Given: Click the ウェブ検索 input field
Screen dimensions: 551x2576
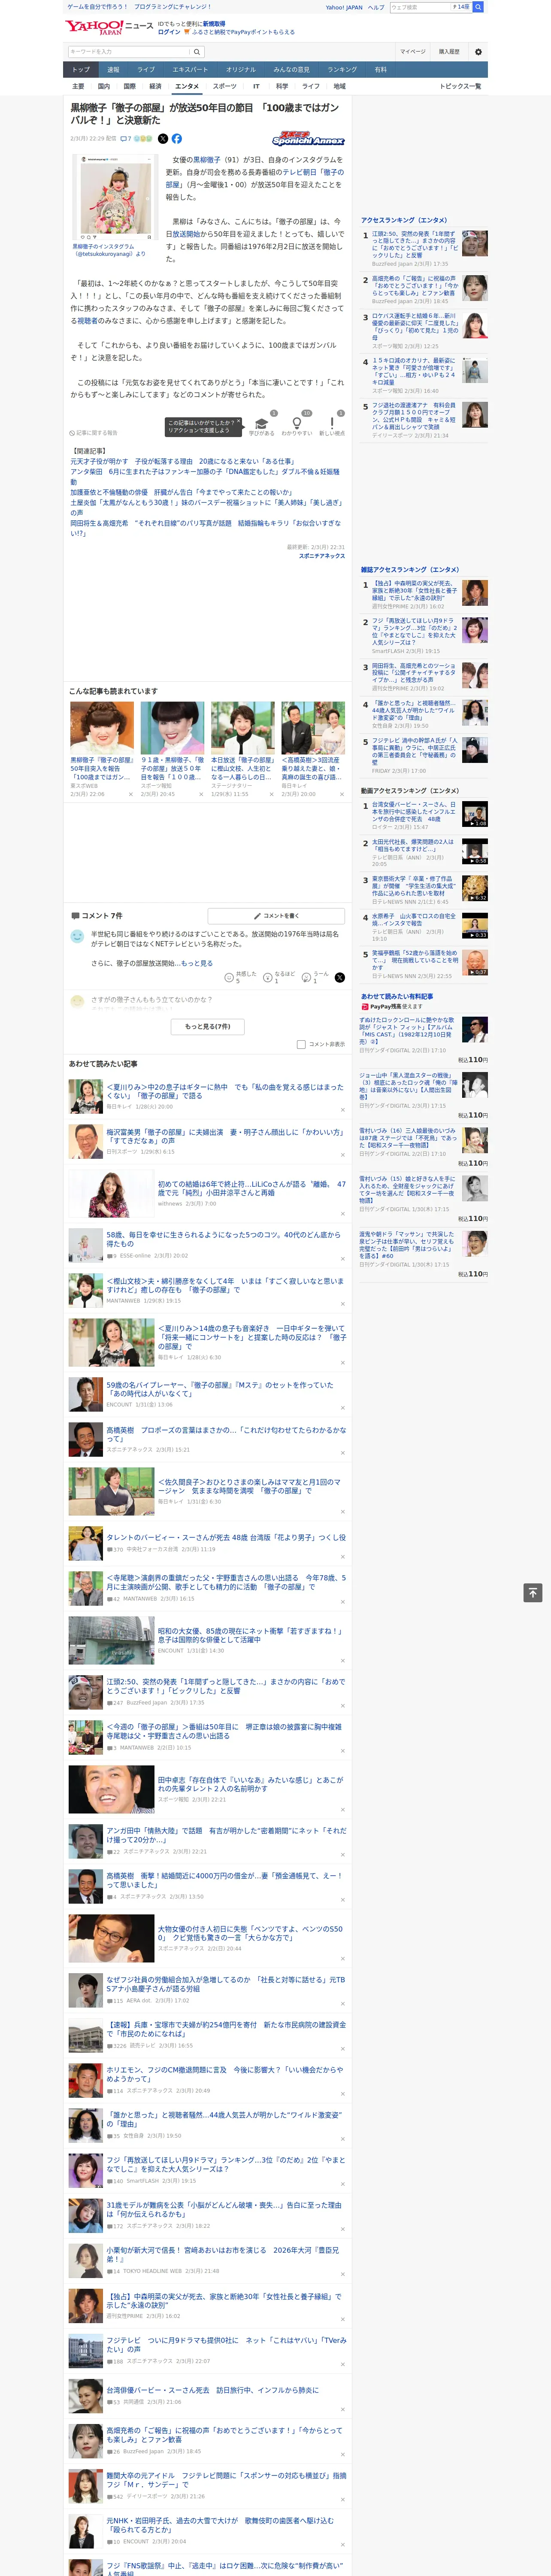Looking at the screenshot, I should pos(420,7).
